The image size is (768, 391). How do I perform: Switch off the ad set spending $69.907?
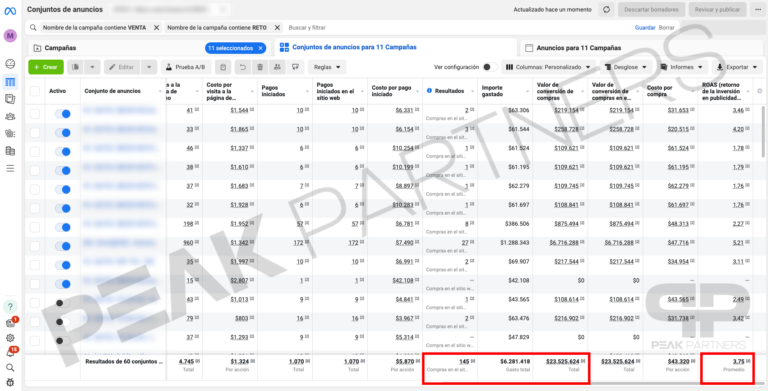63,265
